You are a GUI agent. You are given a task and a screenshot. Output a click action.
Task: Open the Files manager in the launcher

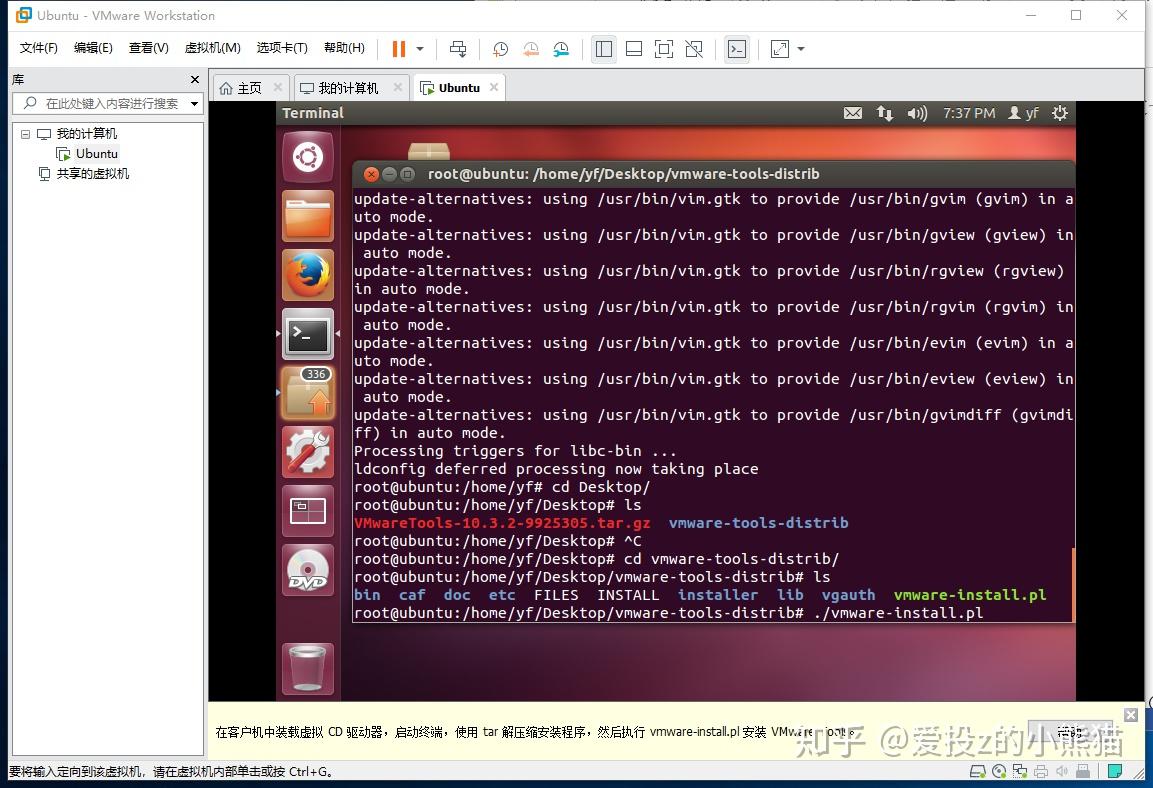tap(307, 216)
